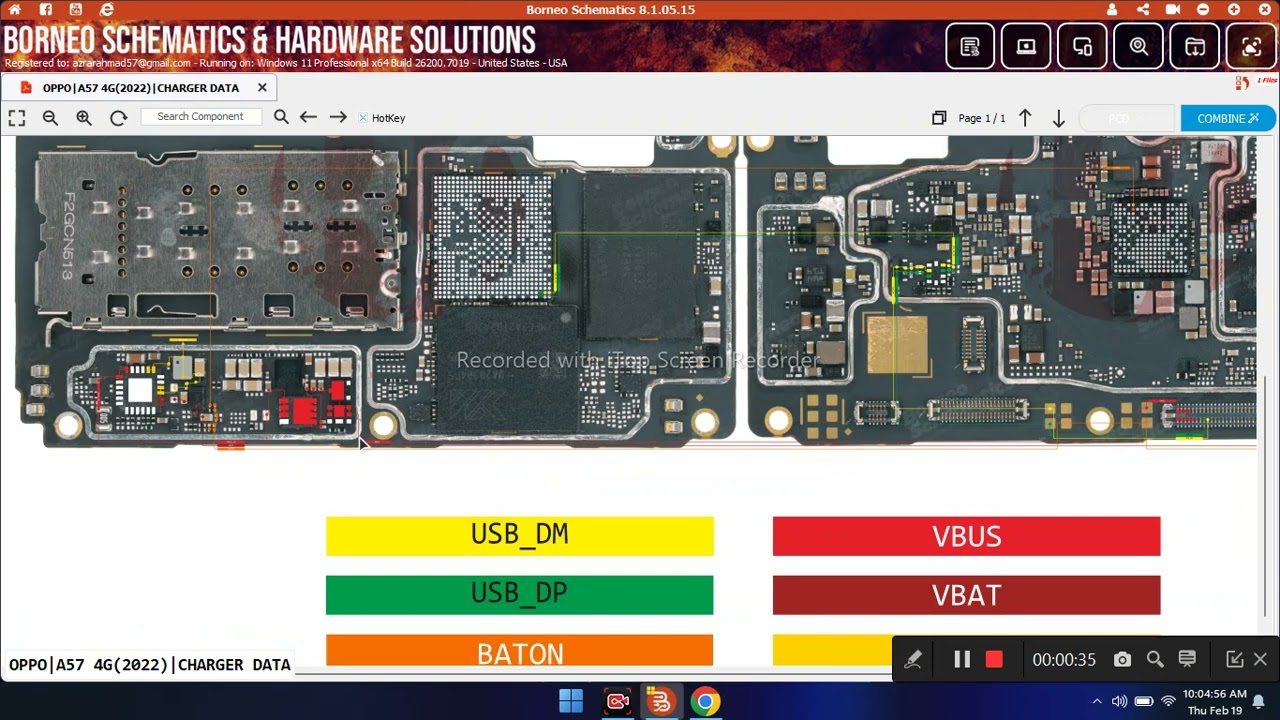Select the orange BATON legend swatch

pyautogui.click(x=520, y=650)
